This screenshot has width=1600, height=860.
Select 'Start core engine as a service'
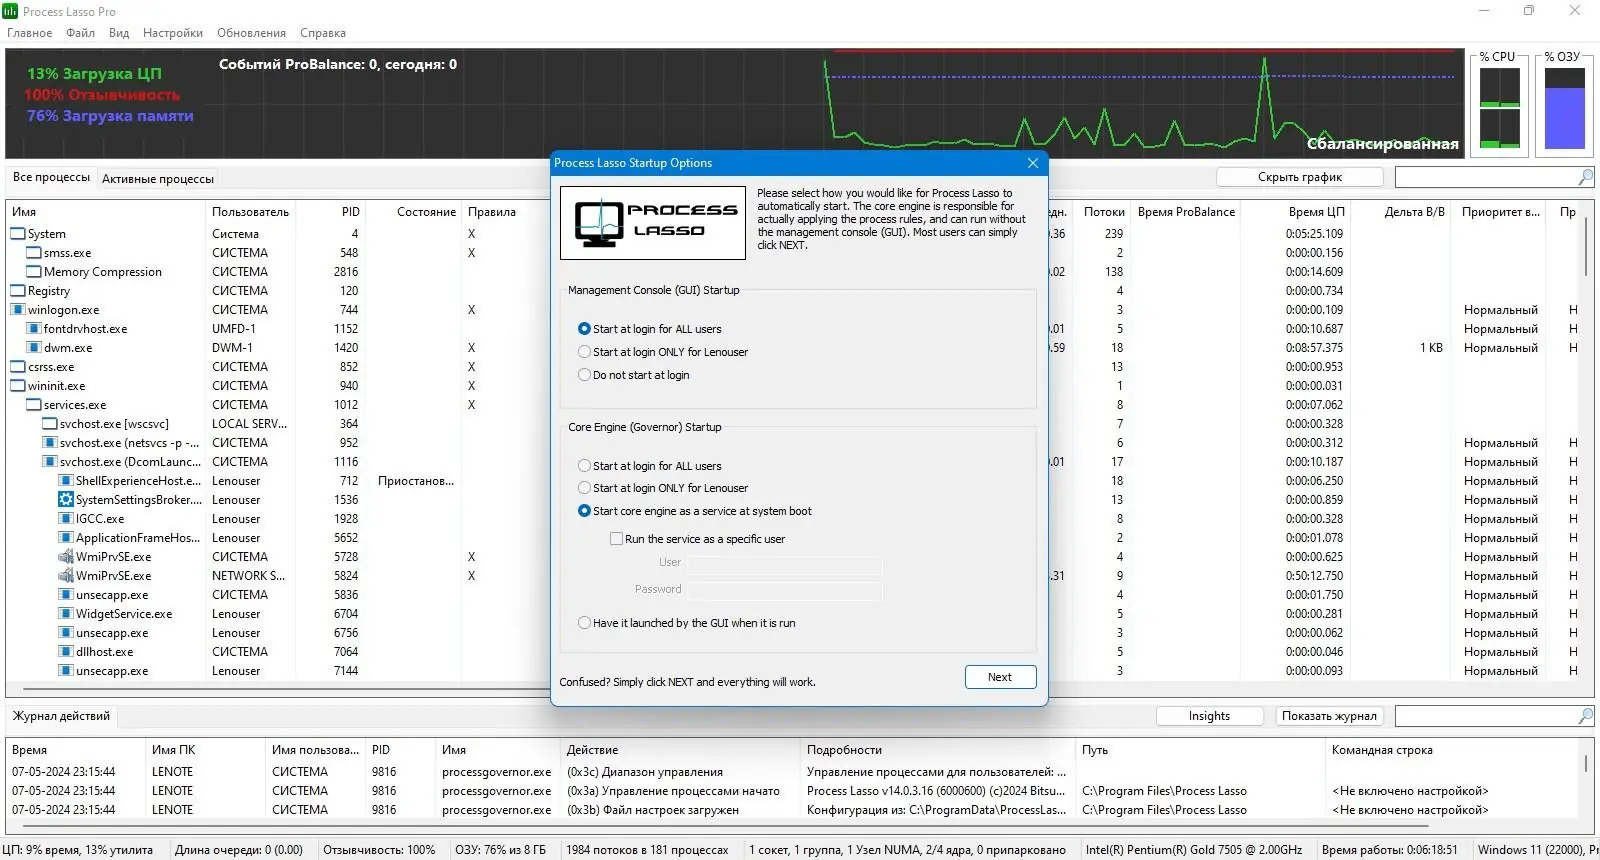tap(584, 511)
